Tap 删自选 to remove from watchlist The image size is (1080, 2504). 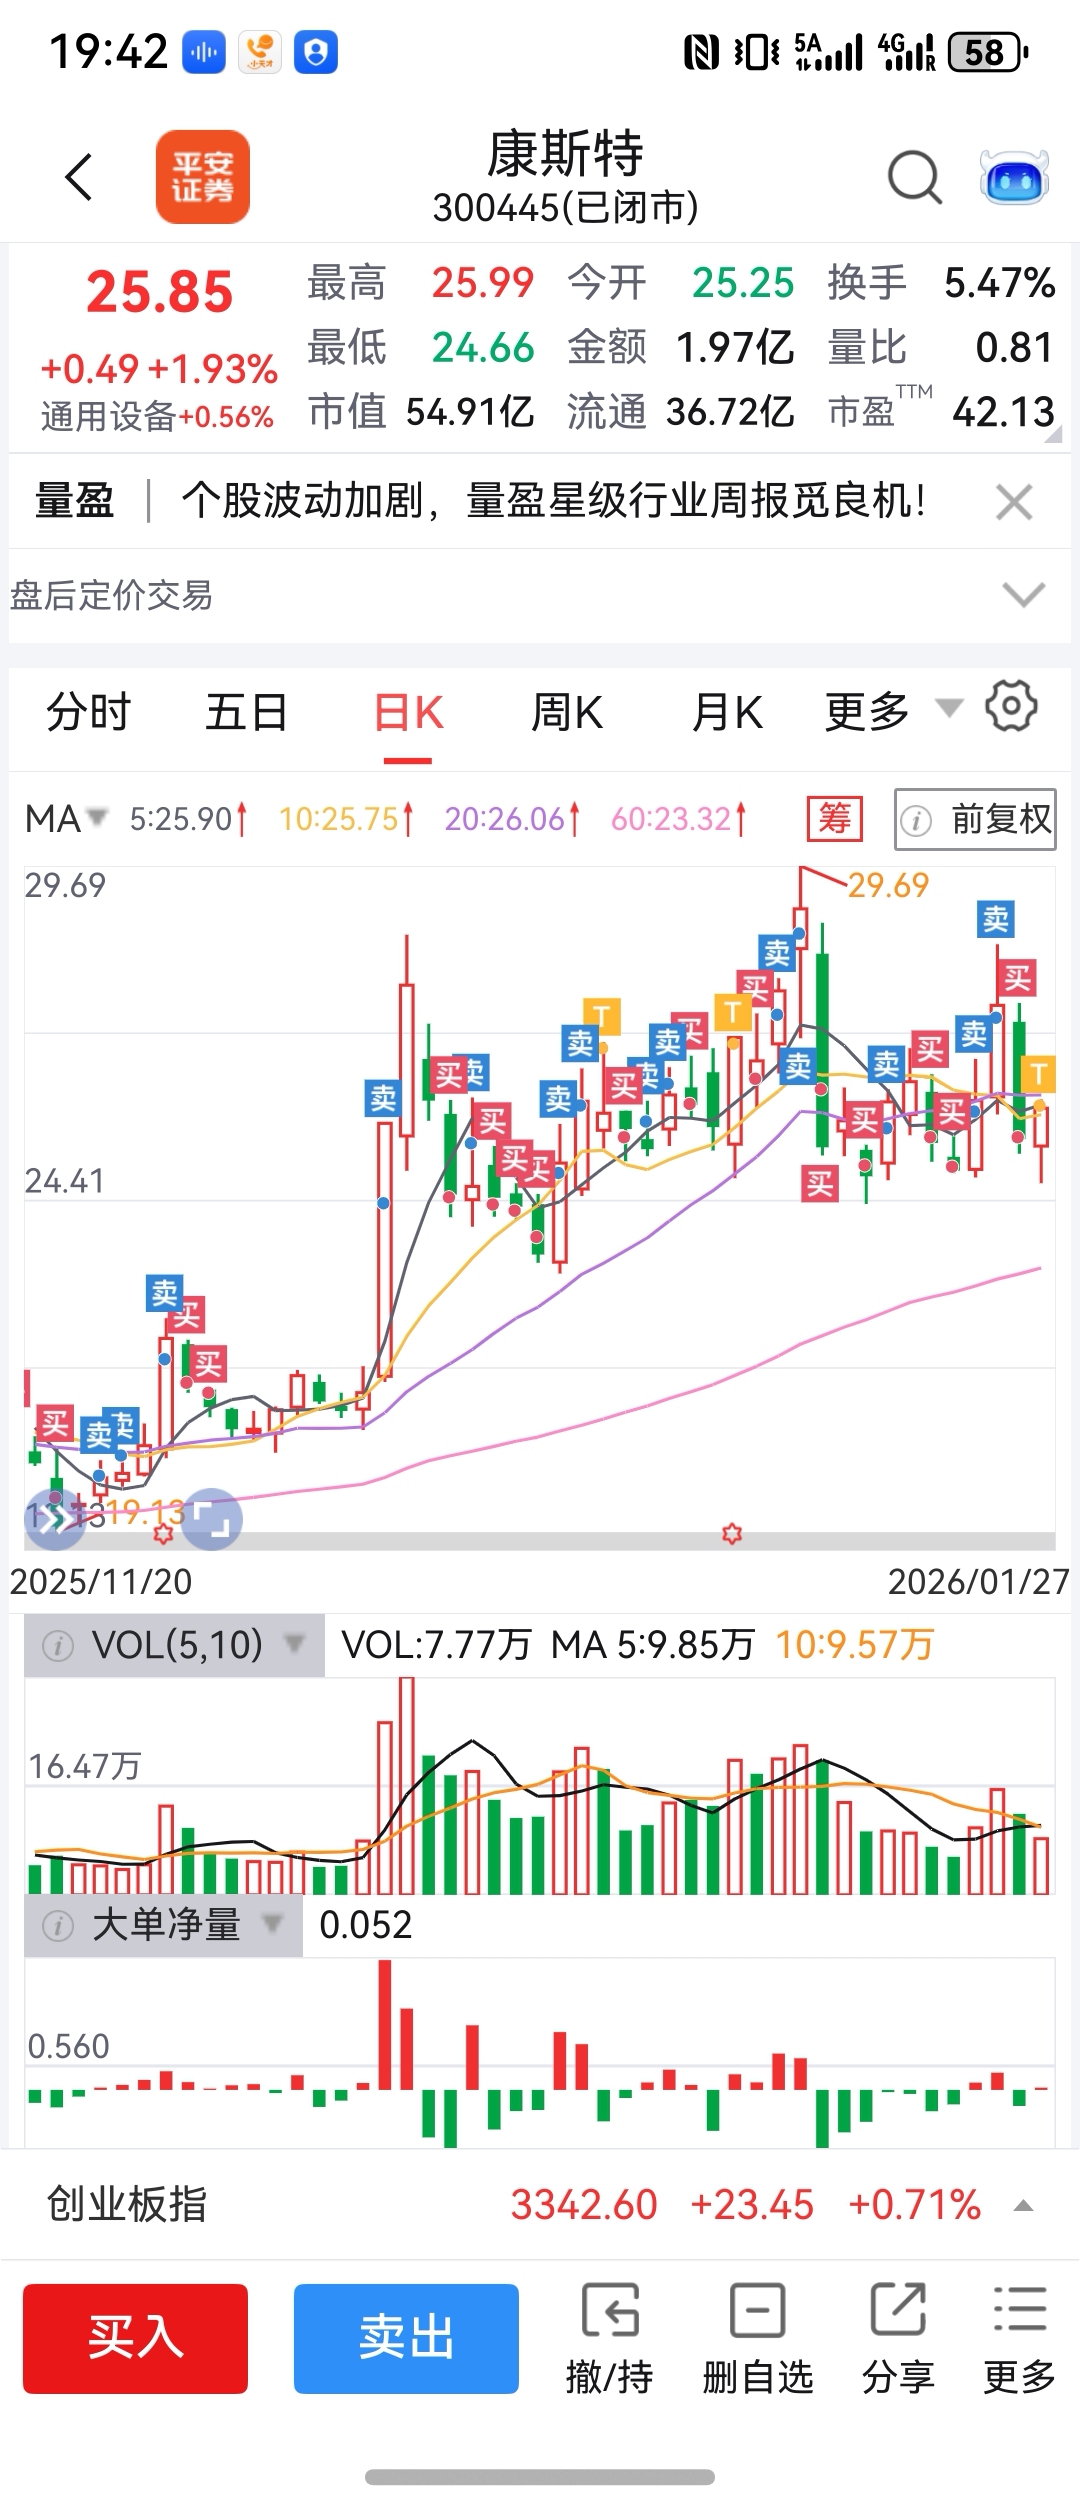(758, 2340)
